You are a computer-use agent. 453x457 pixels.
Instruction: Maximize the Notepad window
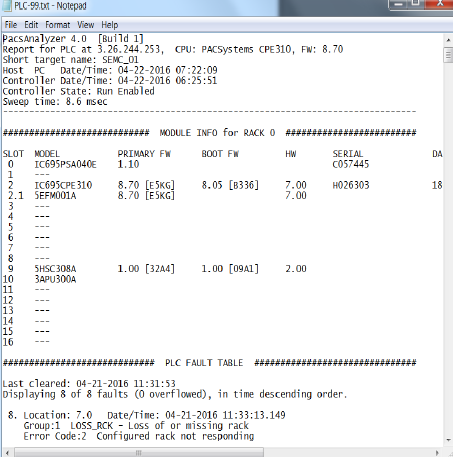(x=416, y=4)
